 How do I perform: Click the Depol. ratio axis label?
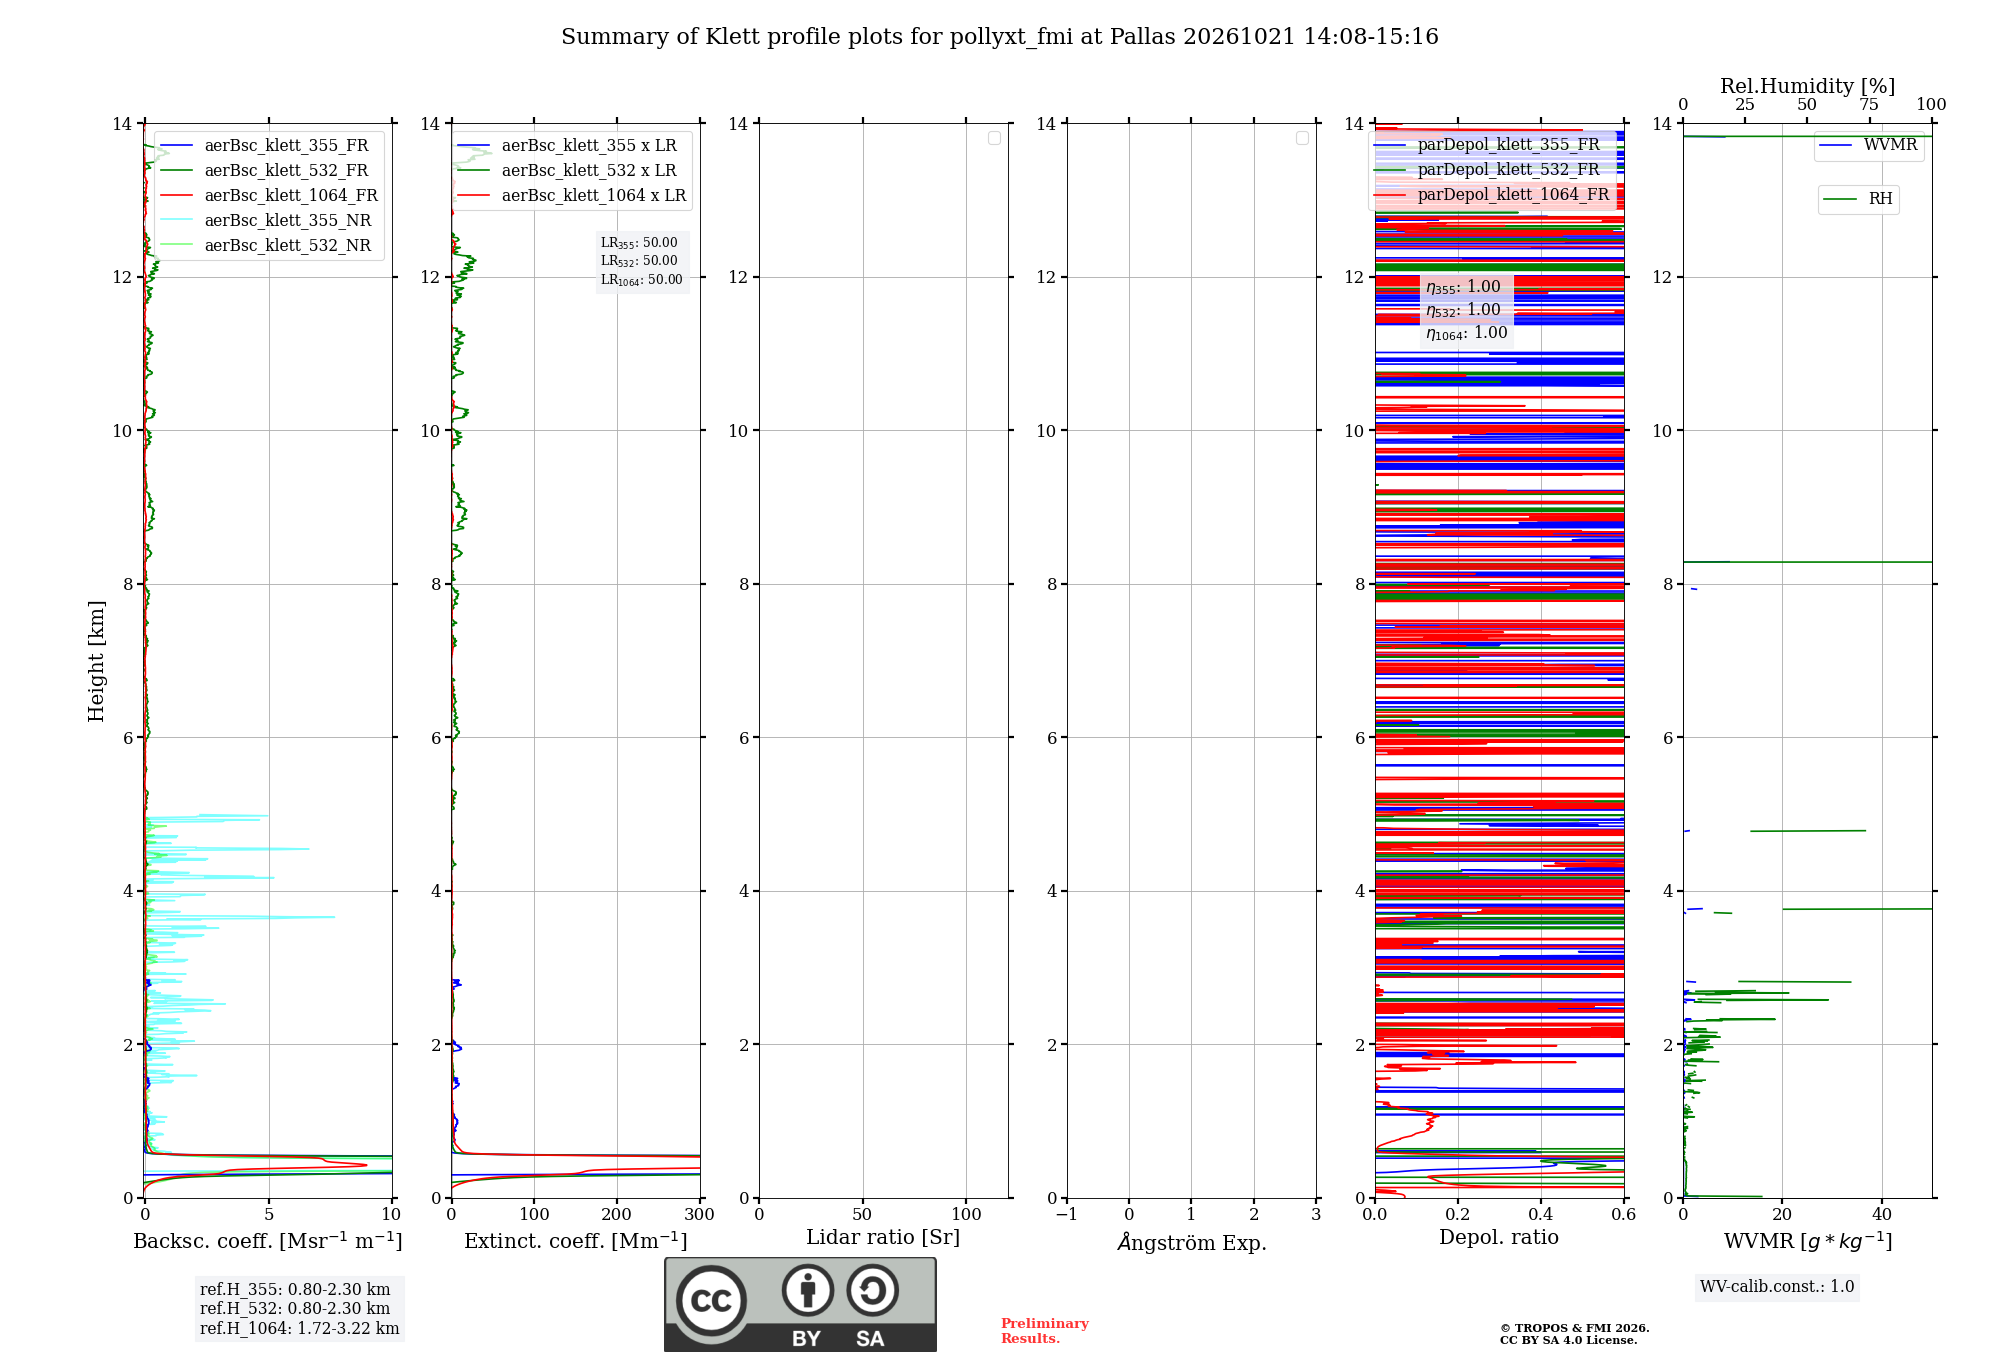click(x=1499, y=1238)
